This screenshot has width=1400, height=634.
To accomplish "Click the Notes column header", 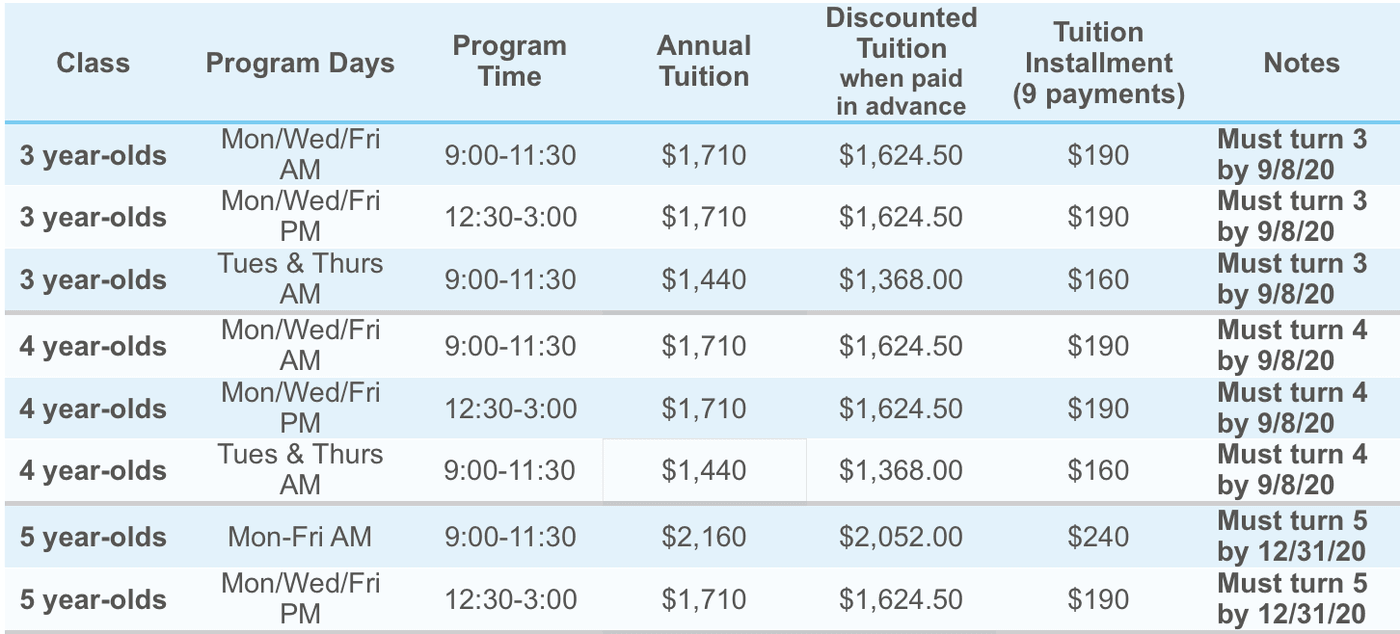I will pos(1301,62).
